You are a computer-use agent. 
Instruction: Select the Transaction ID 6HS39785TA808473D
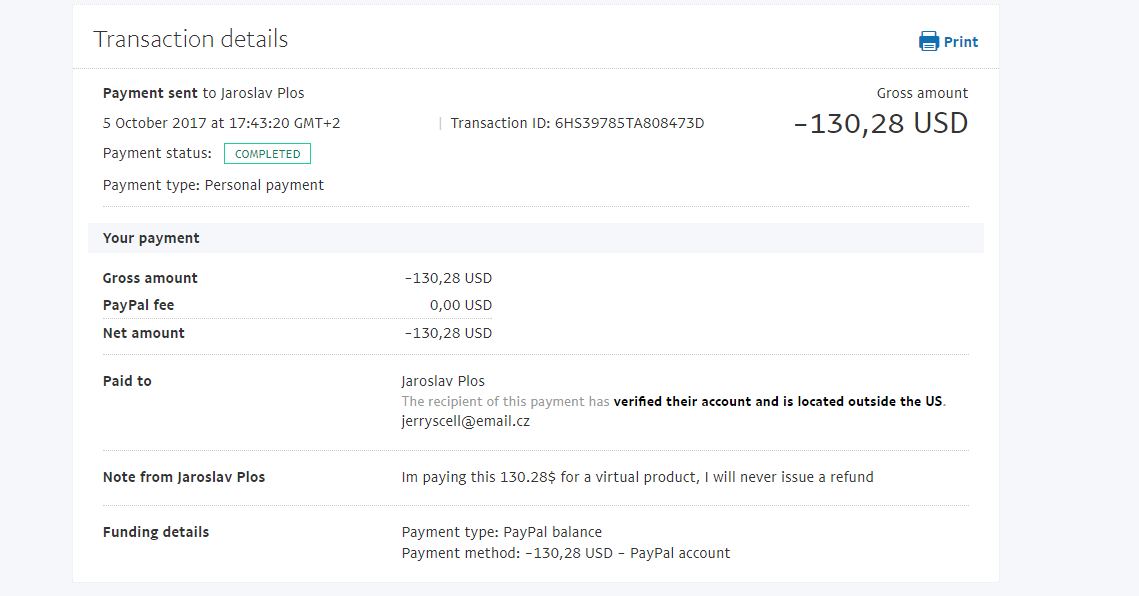[629, 123]
